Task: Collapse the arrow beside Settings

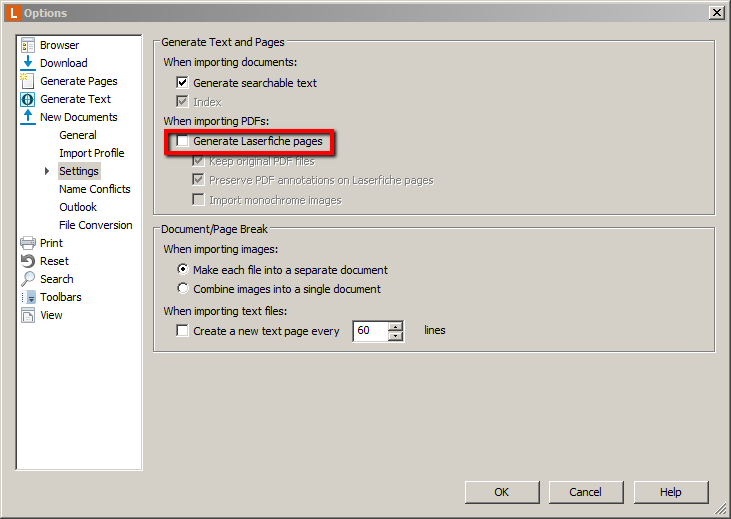Action: pyautogui.click(x=47, y=171)
